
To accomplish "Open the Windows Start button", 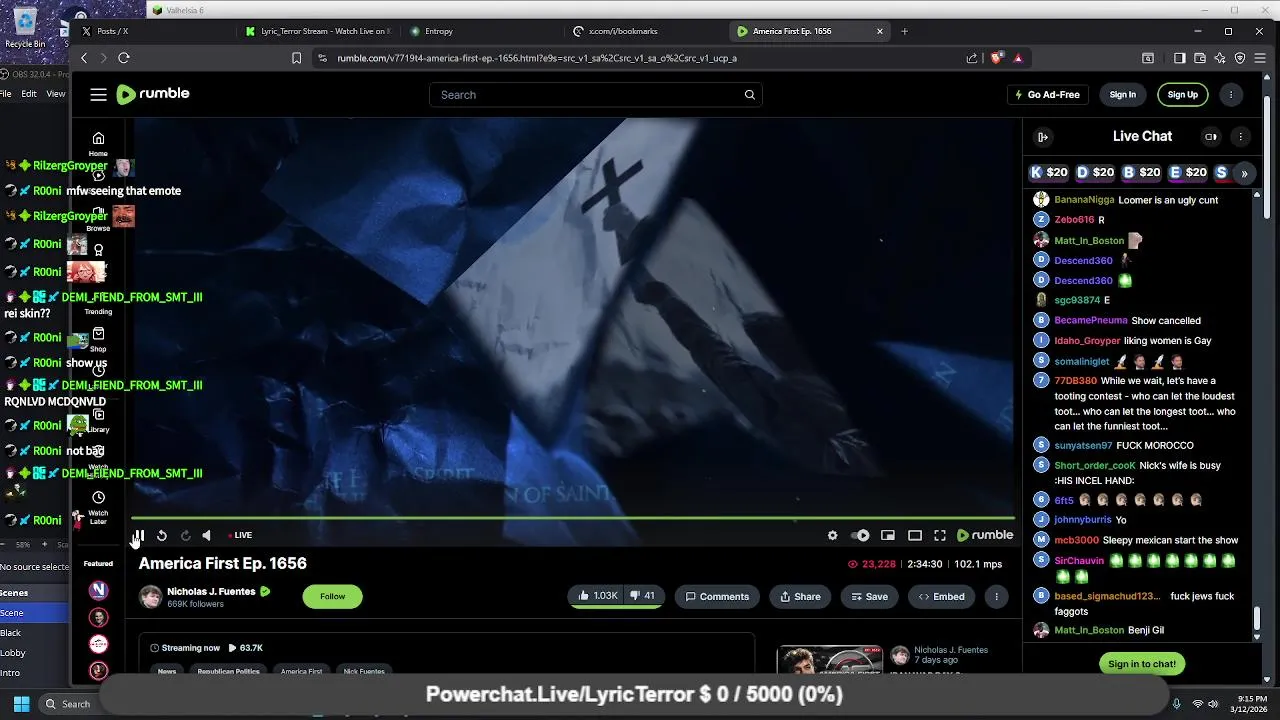I will [x=21, y=704].
